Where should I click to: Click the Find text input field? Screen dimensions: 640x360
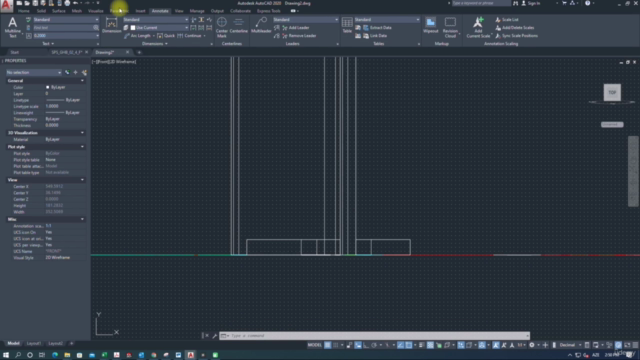[x=62, y=28]
